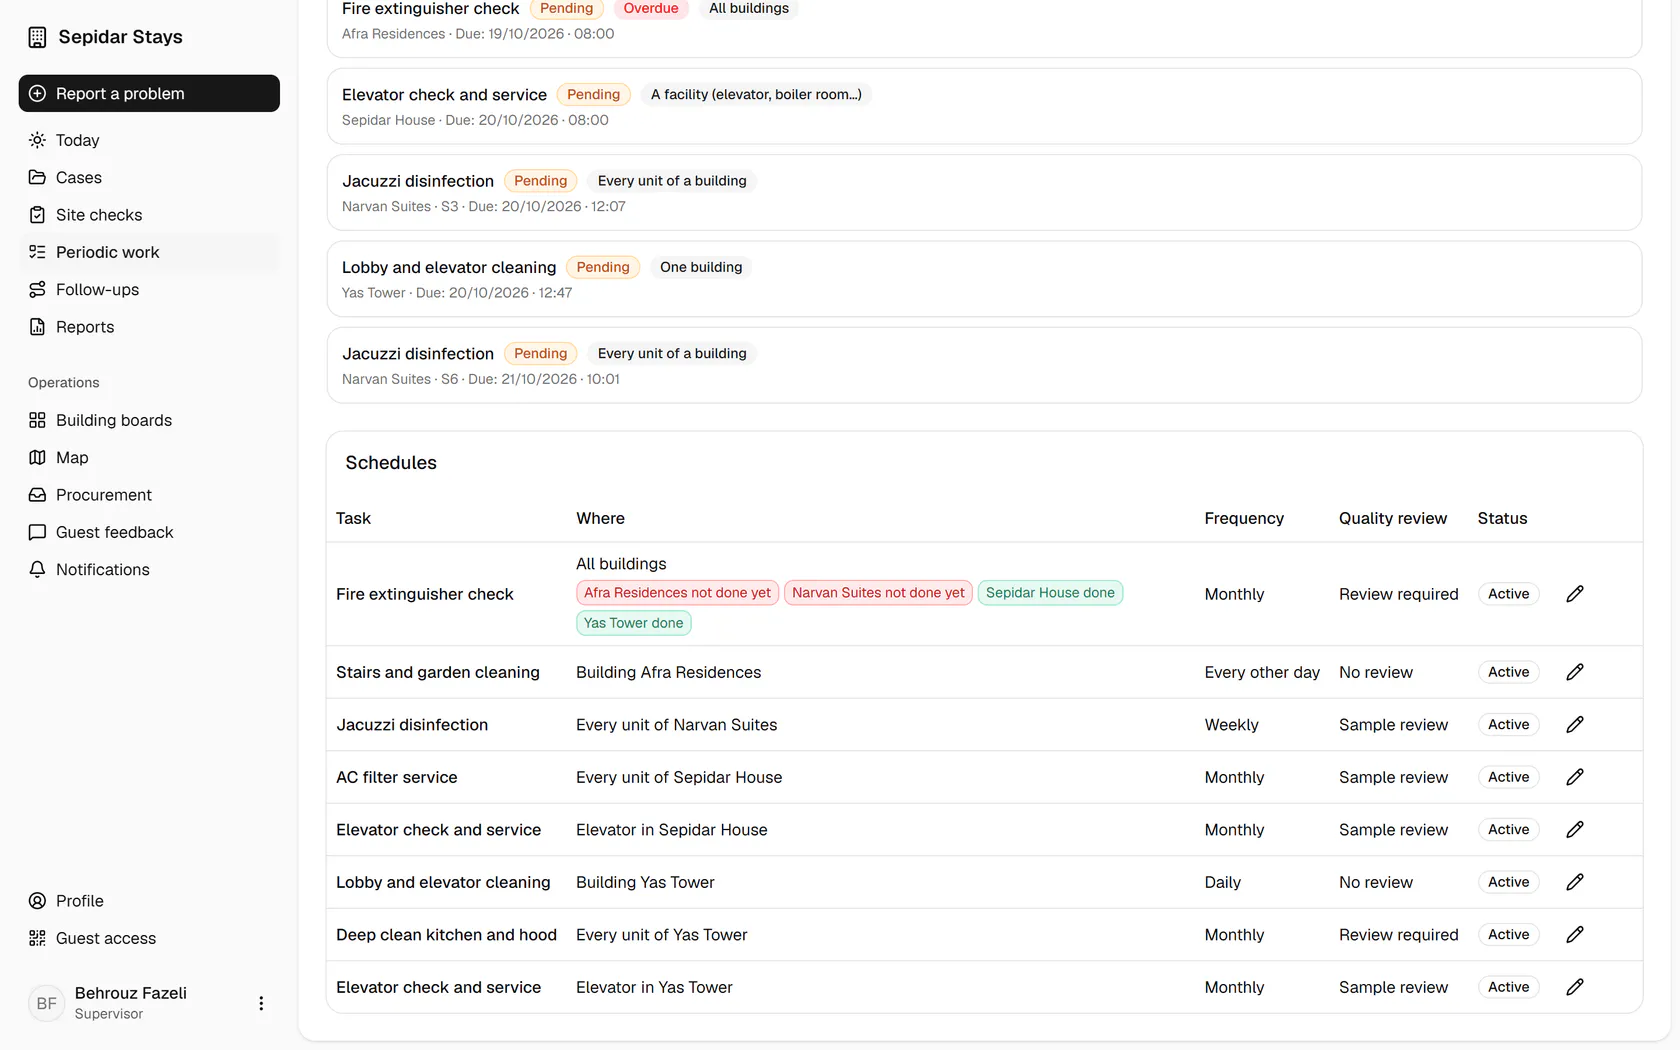Open Guest access QR icon

(x=37, y=939)
